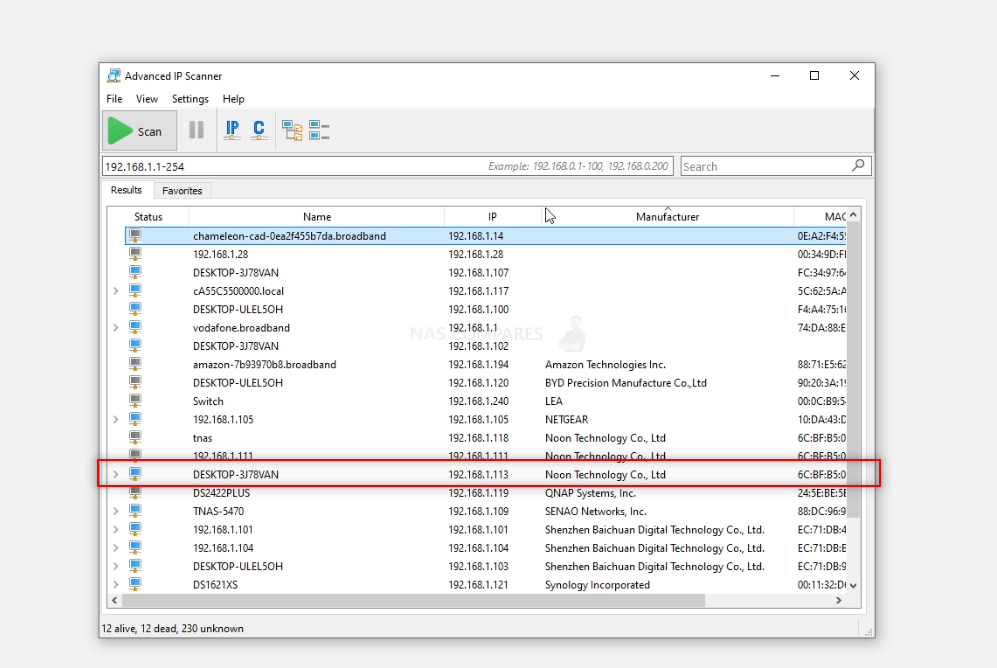Expand the TNAS-5470 row

(116, 511)
